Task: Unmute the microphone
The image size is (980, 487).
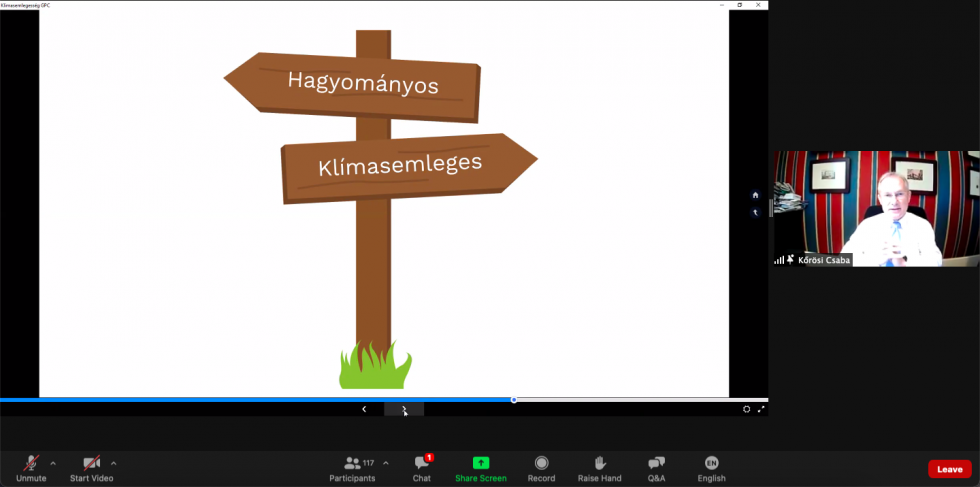Action: (x=31, y=464)
